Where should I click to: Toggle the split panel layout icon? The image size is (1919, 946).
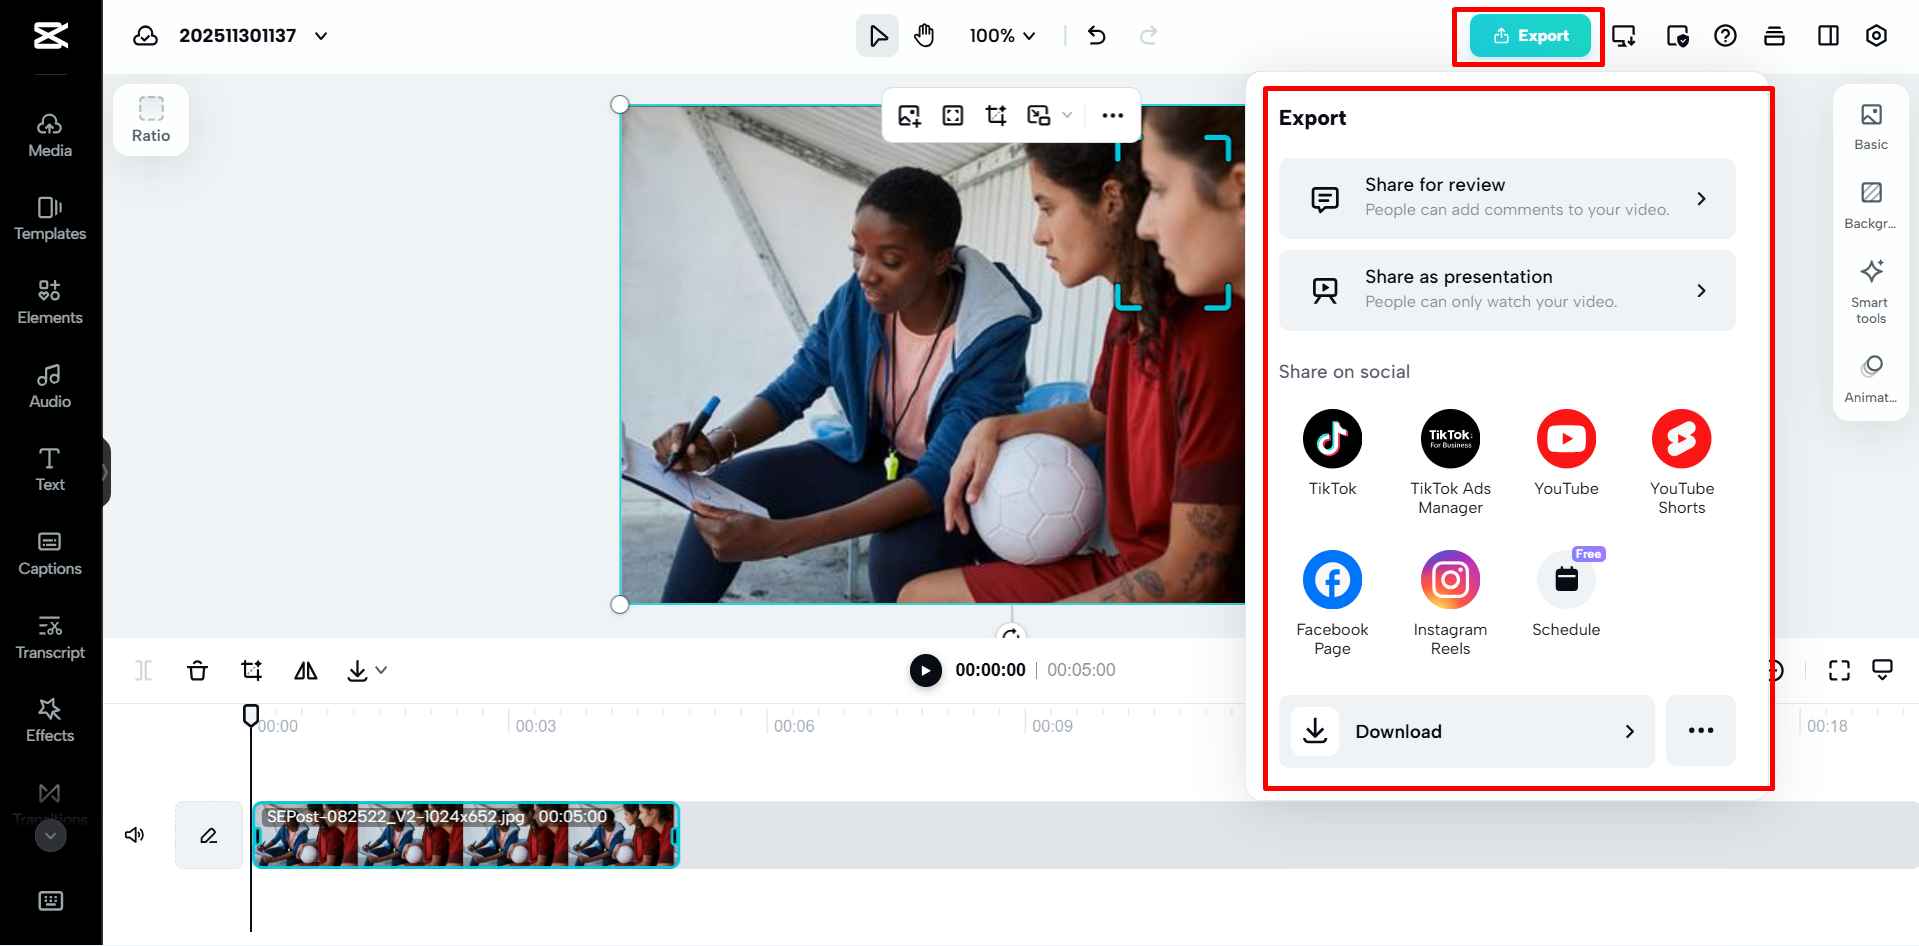click(x=1828, y=36)
